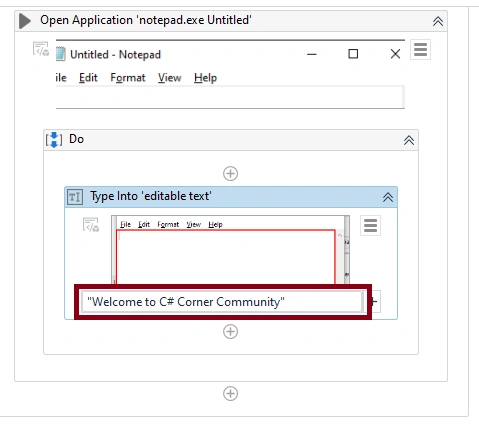Viewport: 479px width, 425px height.
Task: Click the selector icon inside Type Into activity
Action: [x=91, y=225]
